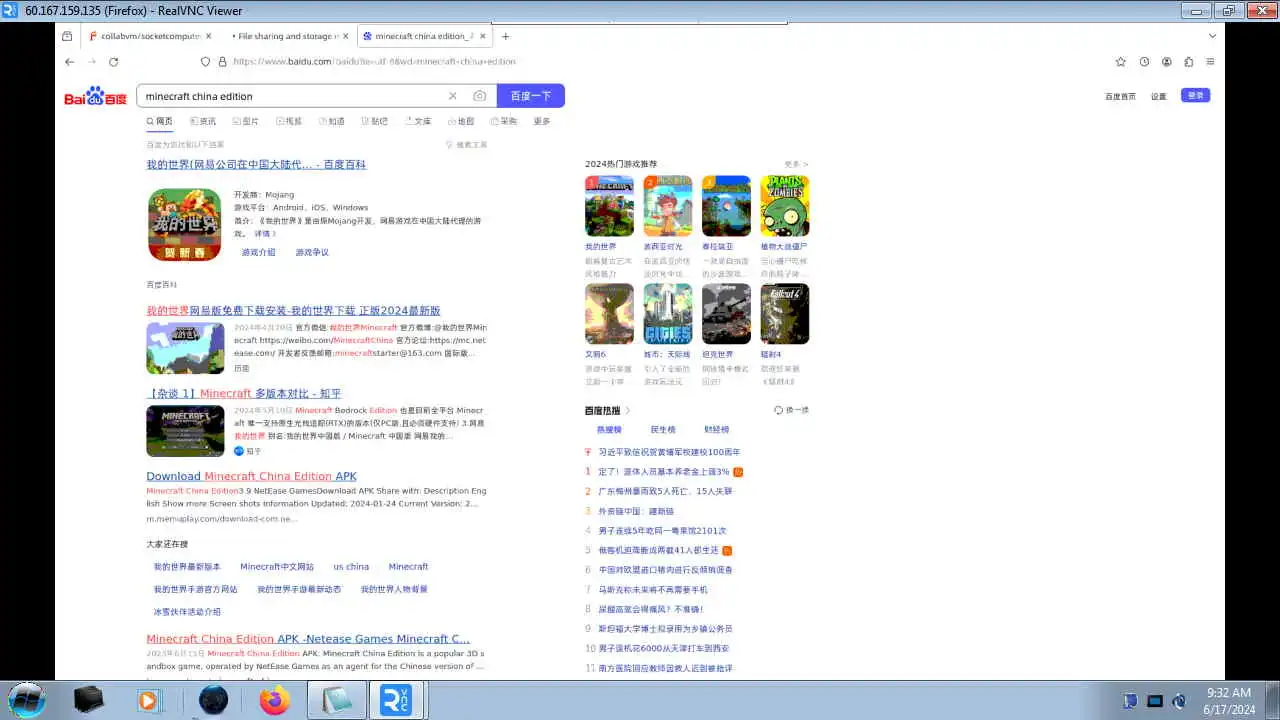The image size is (1280, 720).
Task: Click the 我的世界 game icon thumbnail
Action: pyautogui.click(x=185, y=225)
